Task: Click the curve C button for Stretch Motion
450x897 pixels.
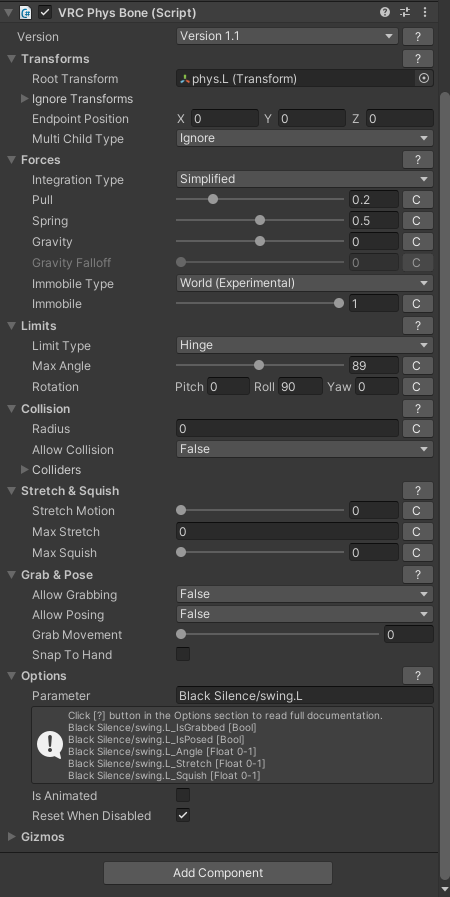Action: coord(417,511)
